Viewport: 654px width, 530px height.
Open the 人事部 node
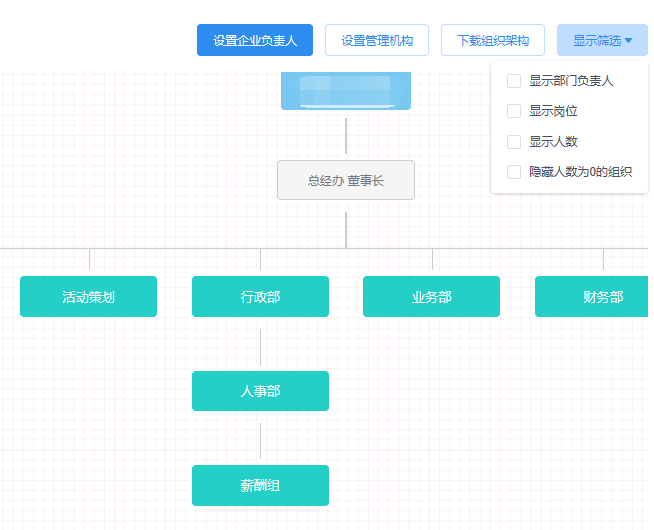(x=260, y=391)
